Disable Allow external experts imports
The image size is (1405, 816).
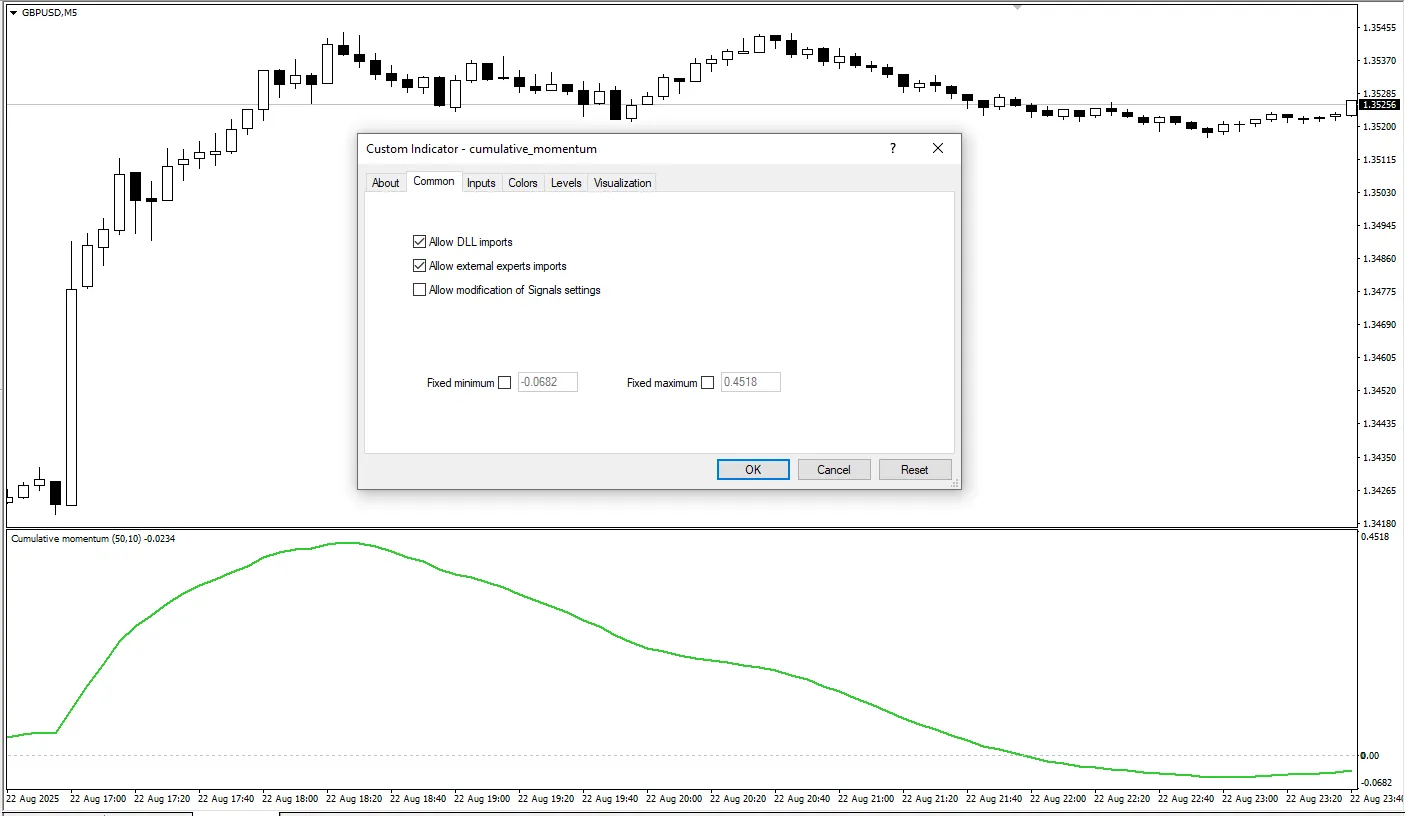420,265
